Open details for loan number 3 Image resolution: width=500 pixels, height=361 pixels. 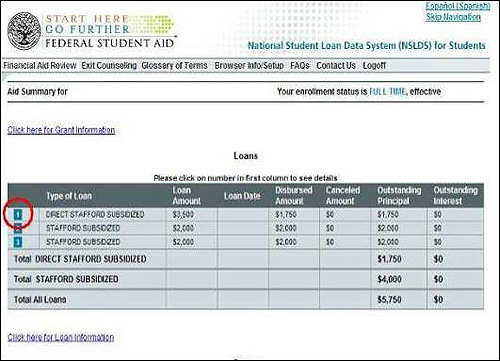click(x=18, y=242)
